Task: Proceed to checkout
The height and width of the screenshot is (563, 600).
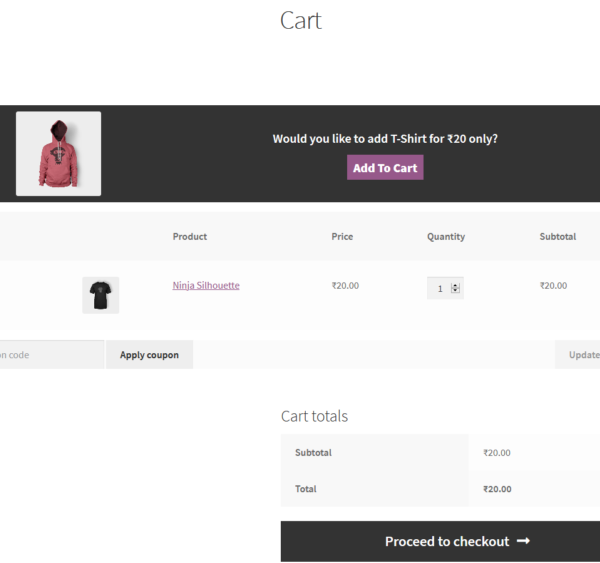Action: click(x=440, y=541)
